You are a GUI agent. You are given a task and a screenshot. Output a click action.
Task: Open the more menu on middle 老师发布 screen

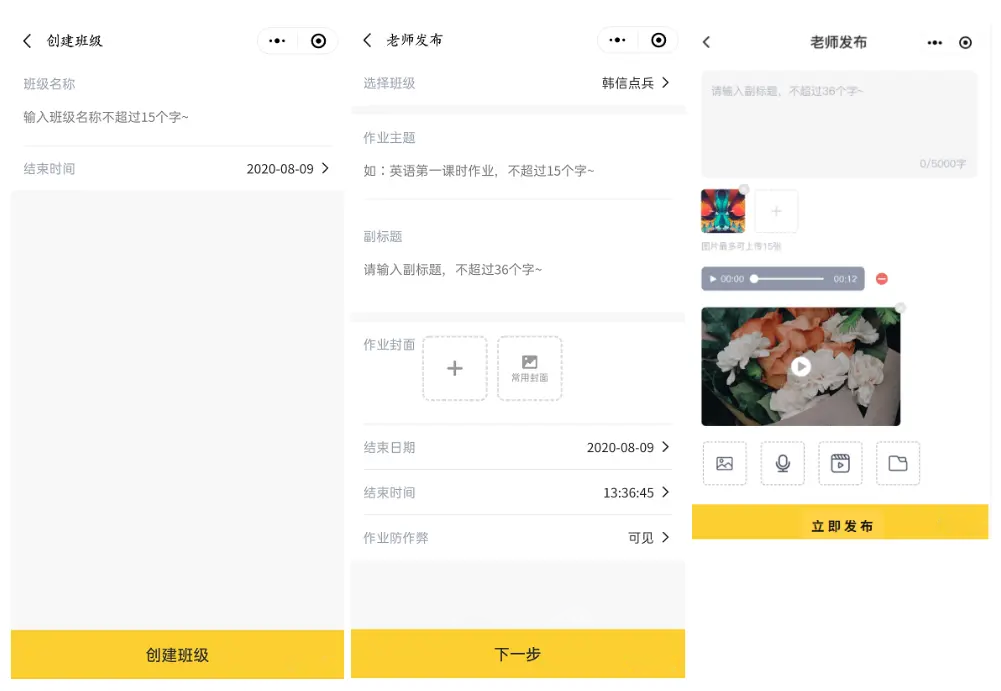pyautogui.click(x=617, y=40)
